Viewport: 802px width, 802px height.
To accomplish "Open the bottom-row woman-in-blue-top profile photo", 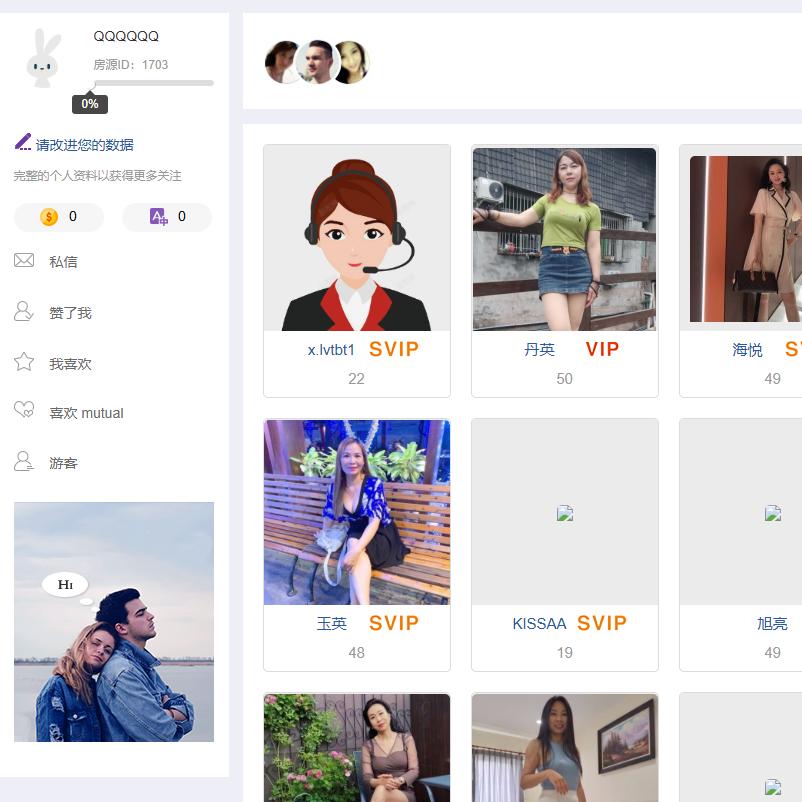I will 565,748.
